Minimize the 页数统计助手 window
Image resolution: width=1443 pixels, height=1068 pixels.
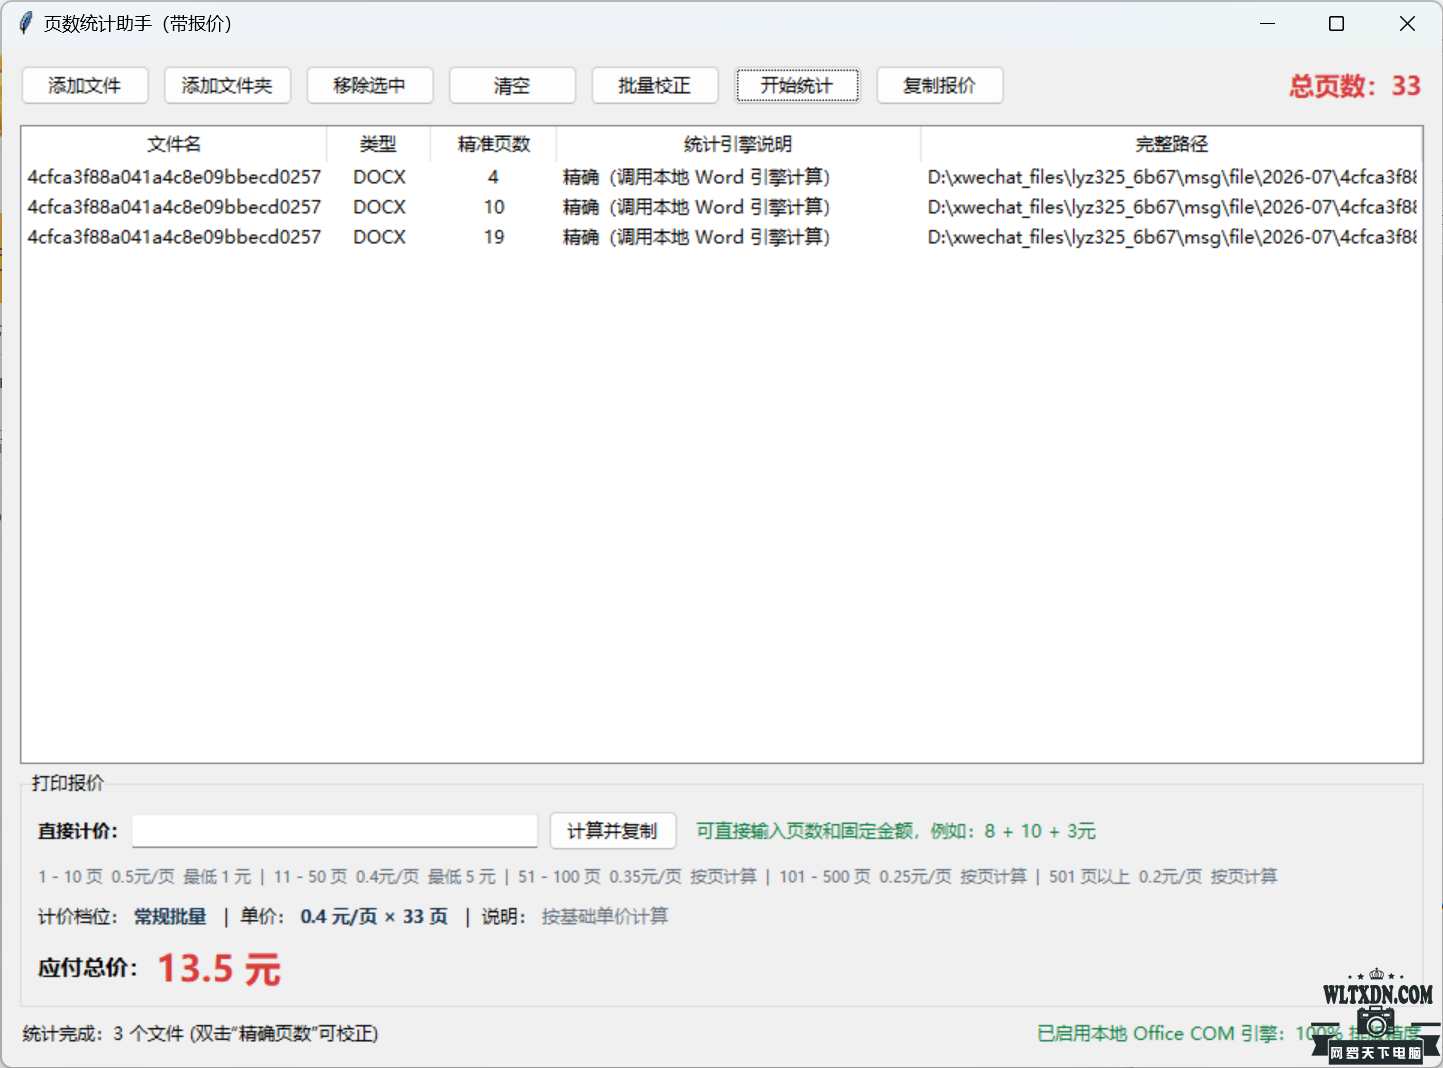pos(1267,24)
